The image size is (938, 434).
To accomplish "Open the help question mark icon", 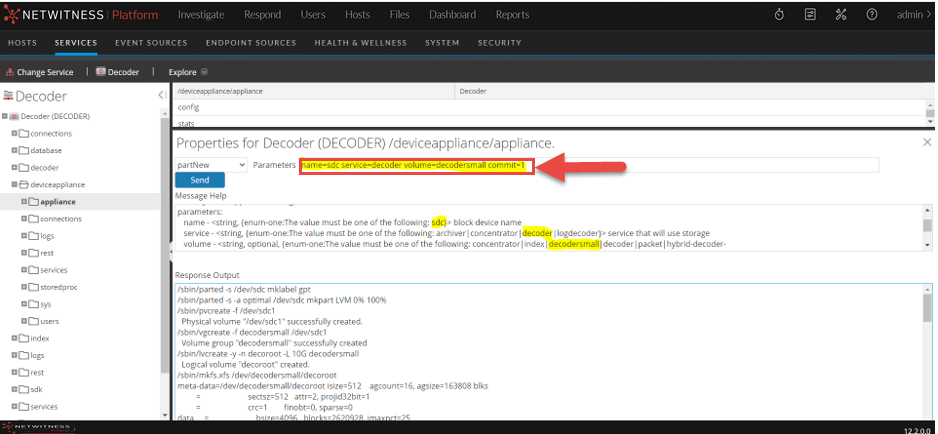I will tap(872, 15).
